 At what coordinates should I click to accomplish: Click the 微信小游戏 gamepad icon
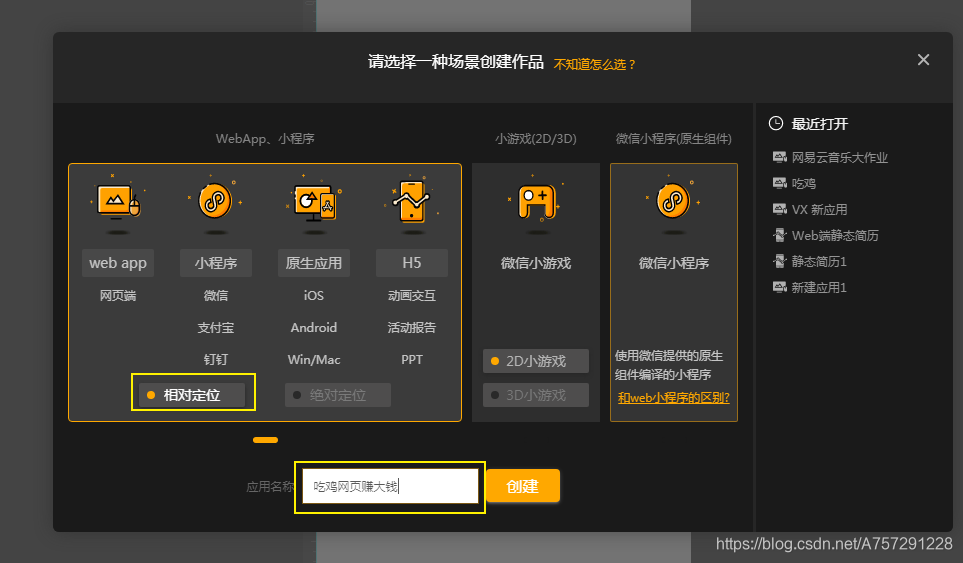coord(536,201)
